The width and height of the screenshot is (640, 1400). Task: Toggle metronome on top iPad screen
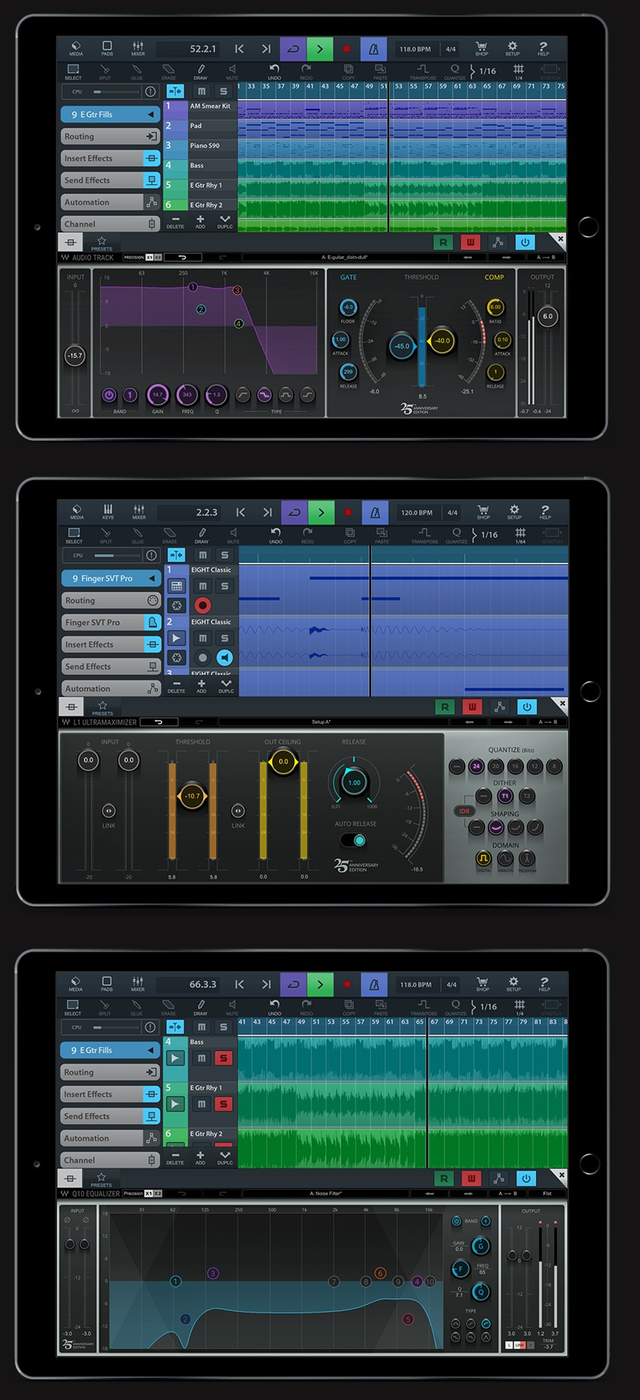coord(373,48)
